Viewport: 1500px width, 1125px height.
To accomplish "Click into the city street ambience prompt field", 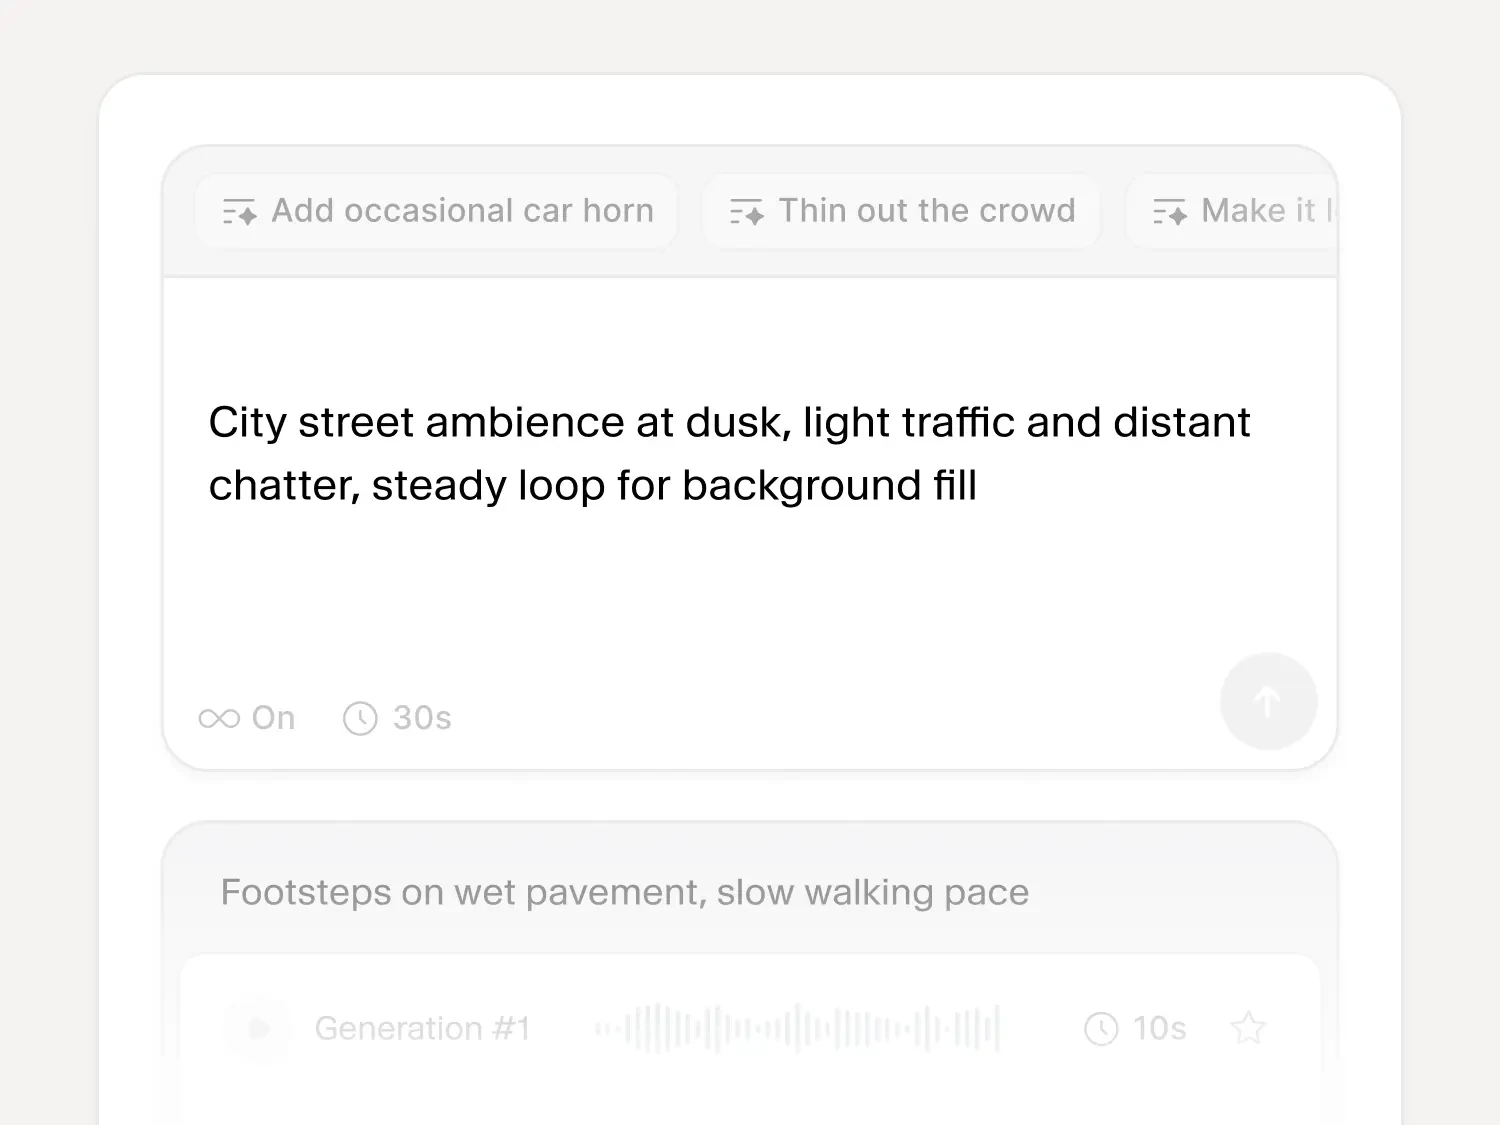I will click(x=750, y=470).
